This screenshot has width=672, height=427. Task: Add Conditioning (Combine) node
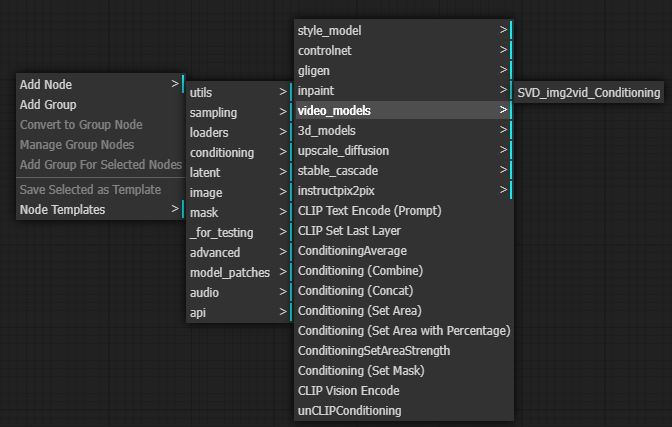pyautogui.click(x=404, y=271)
